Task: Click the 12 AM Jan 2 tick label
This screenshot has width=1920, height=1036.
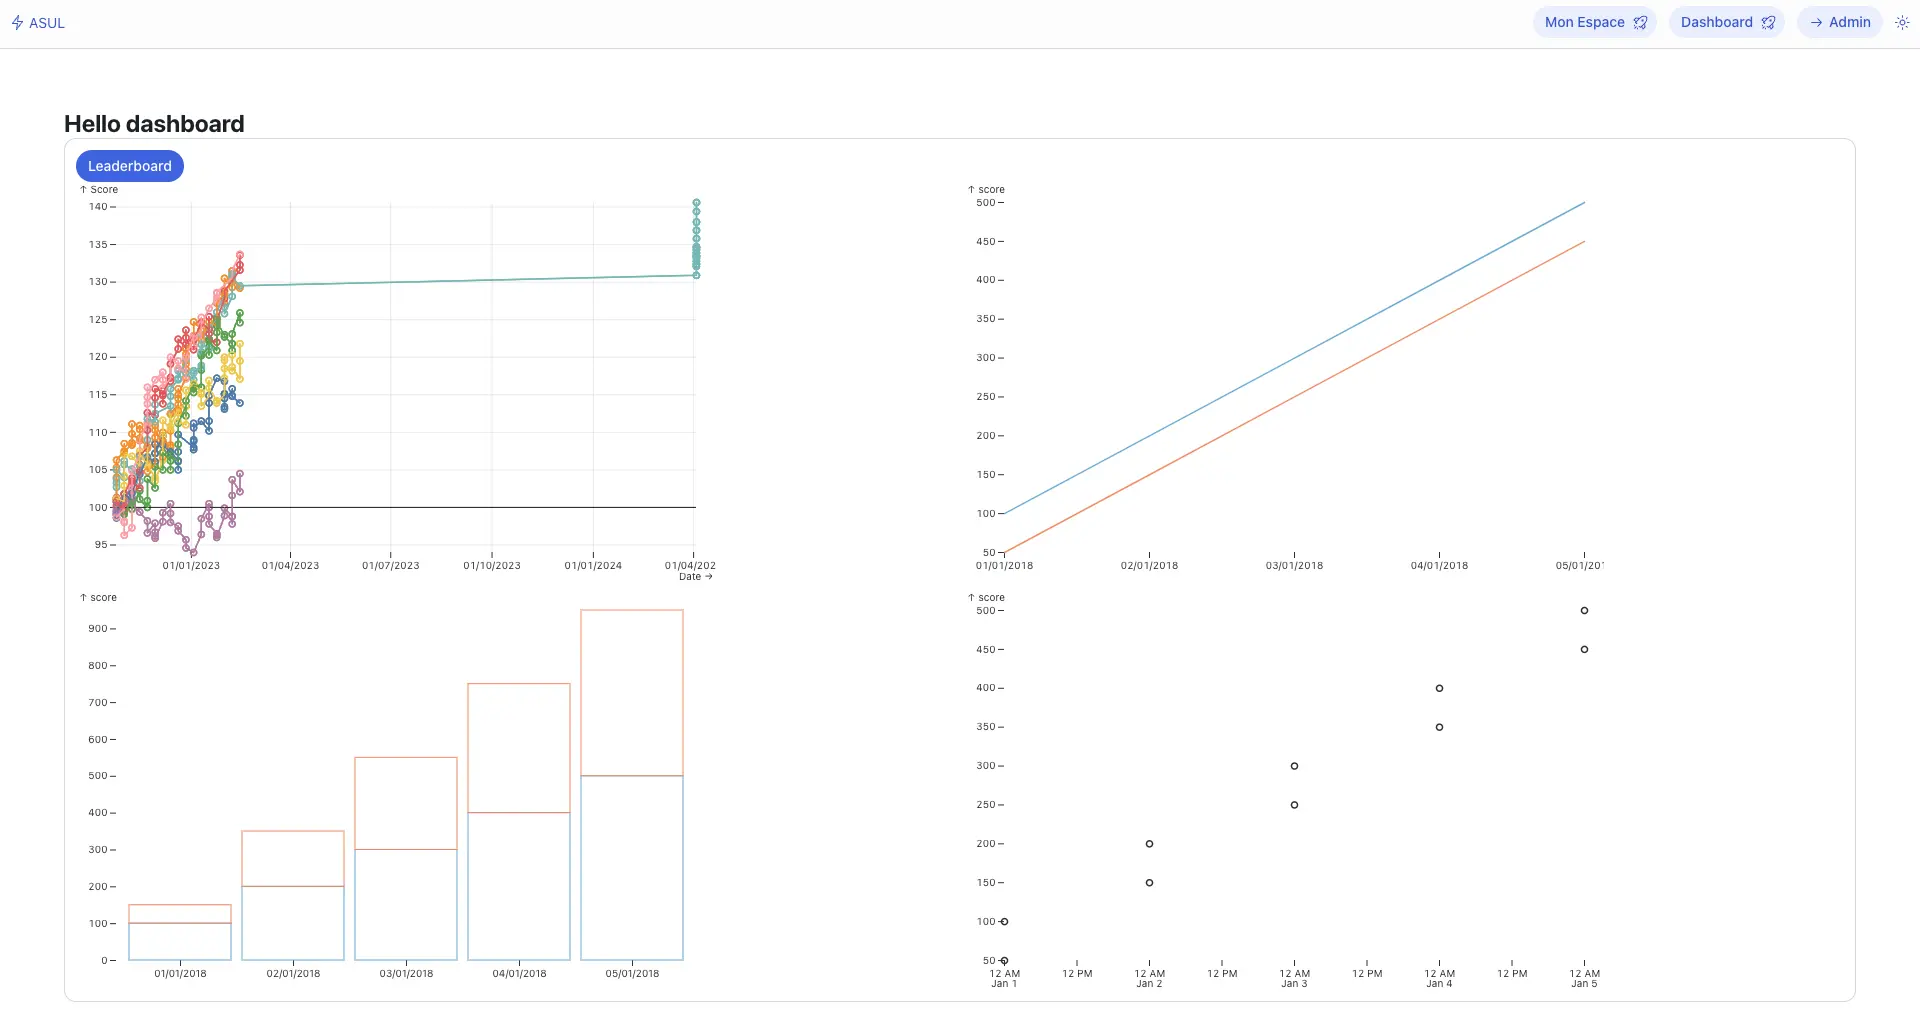Action: coord(1149,979)
